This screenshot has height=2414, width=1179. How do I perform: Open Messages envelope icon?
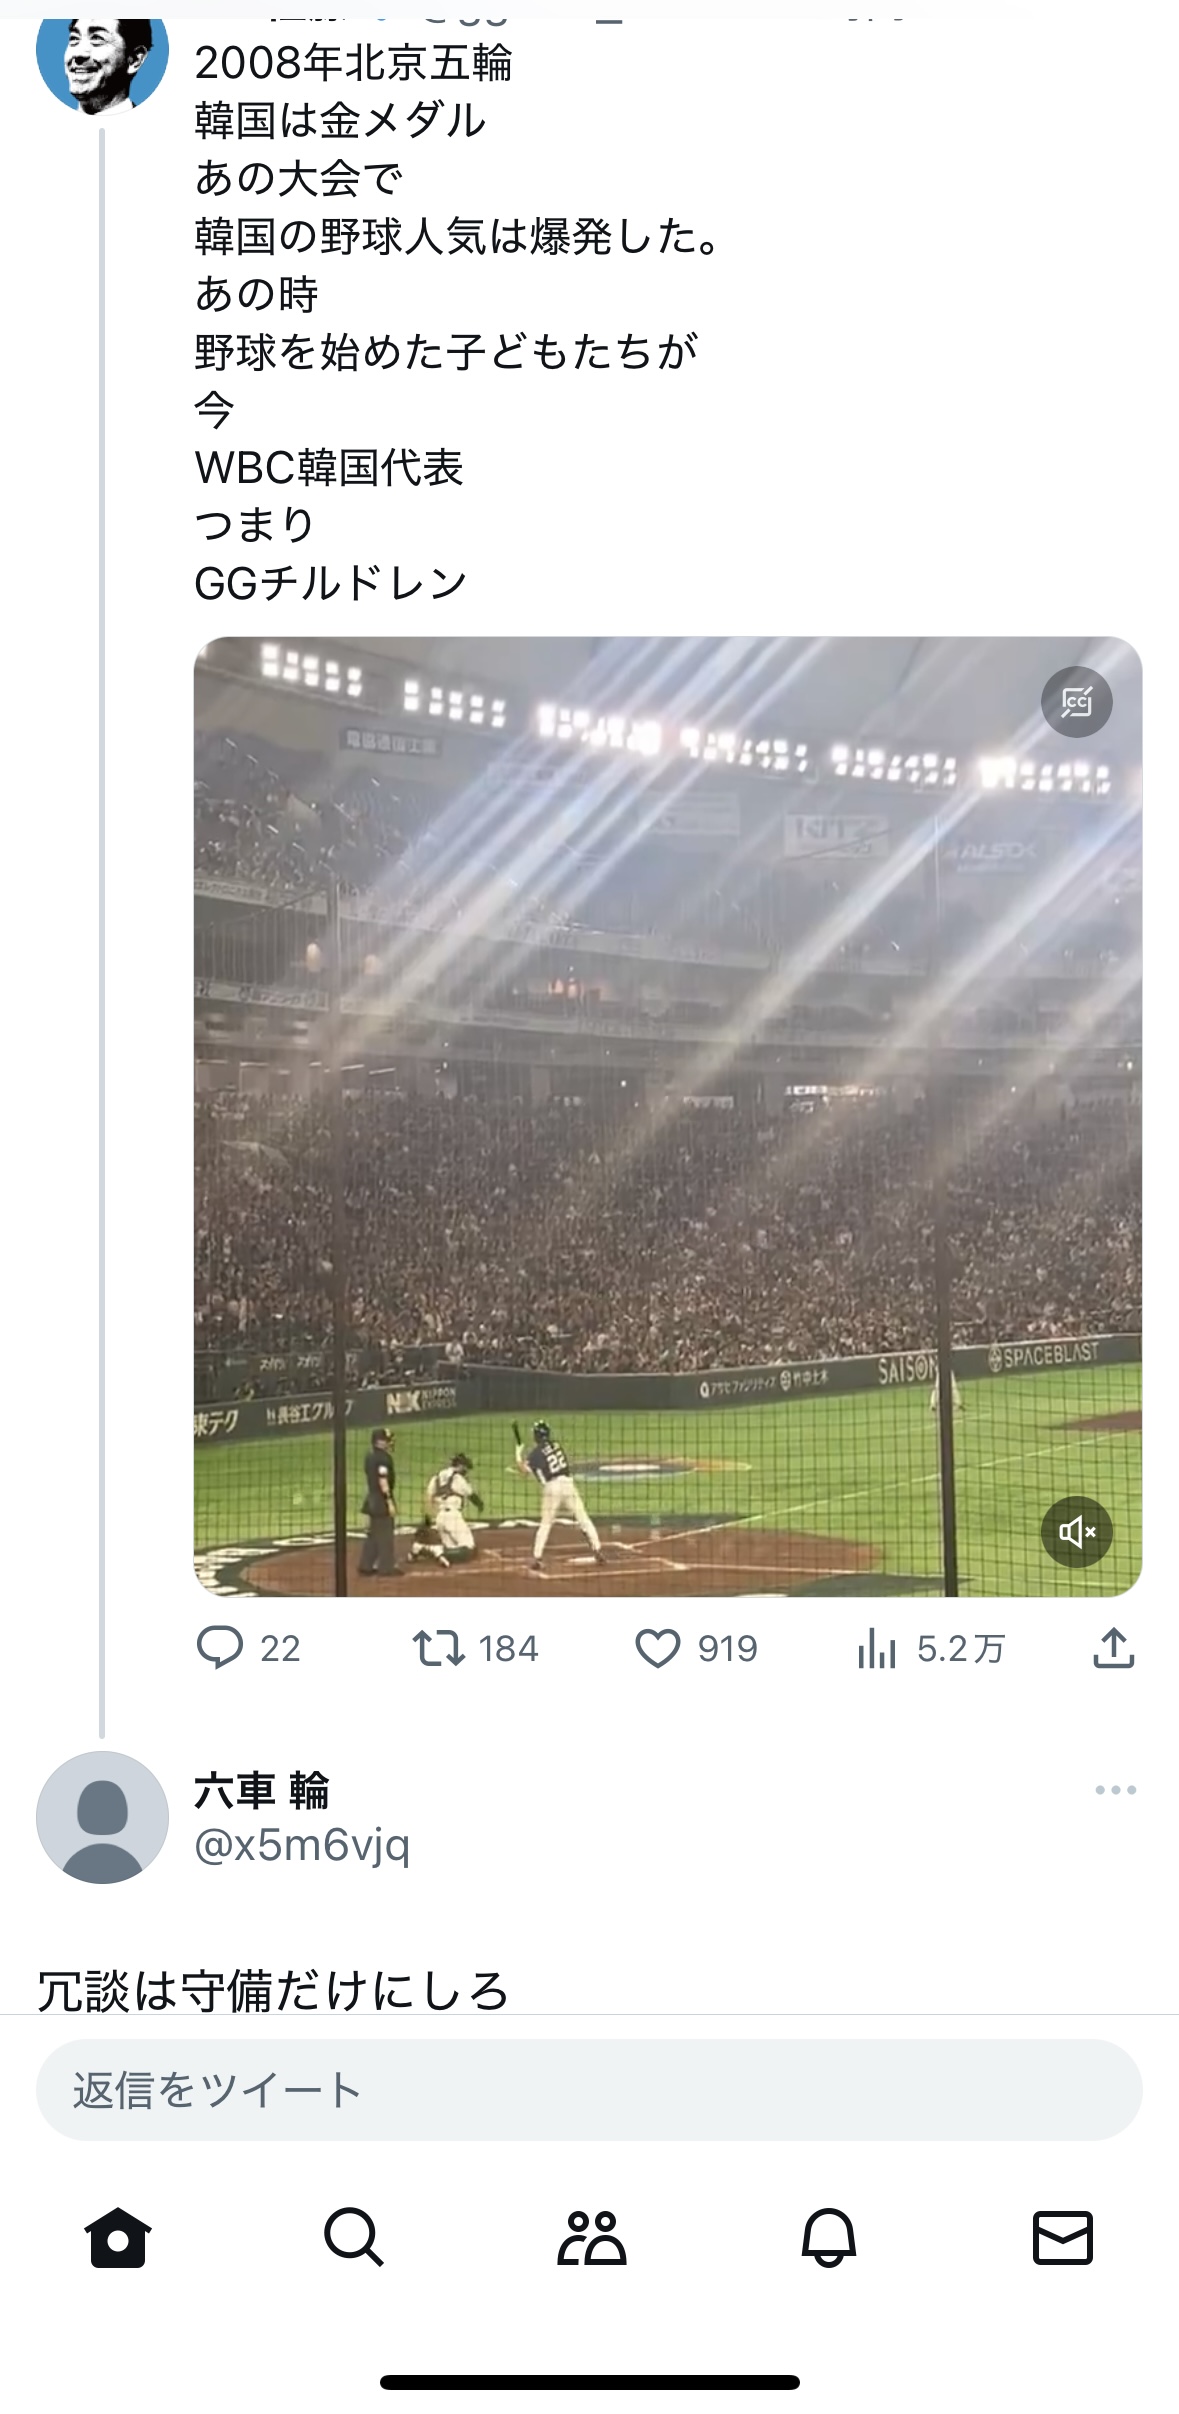click(x=1062, y=2237)
